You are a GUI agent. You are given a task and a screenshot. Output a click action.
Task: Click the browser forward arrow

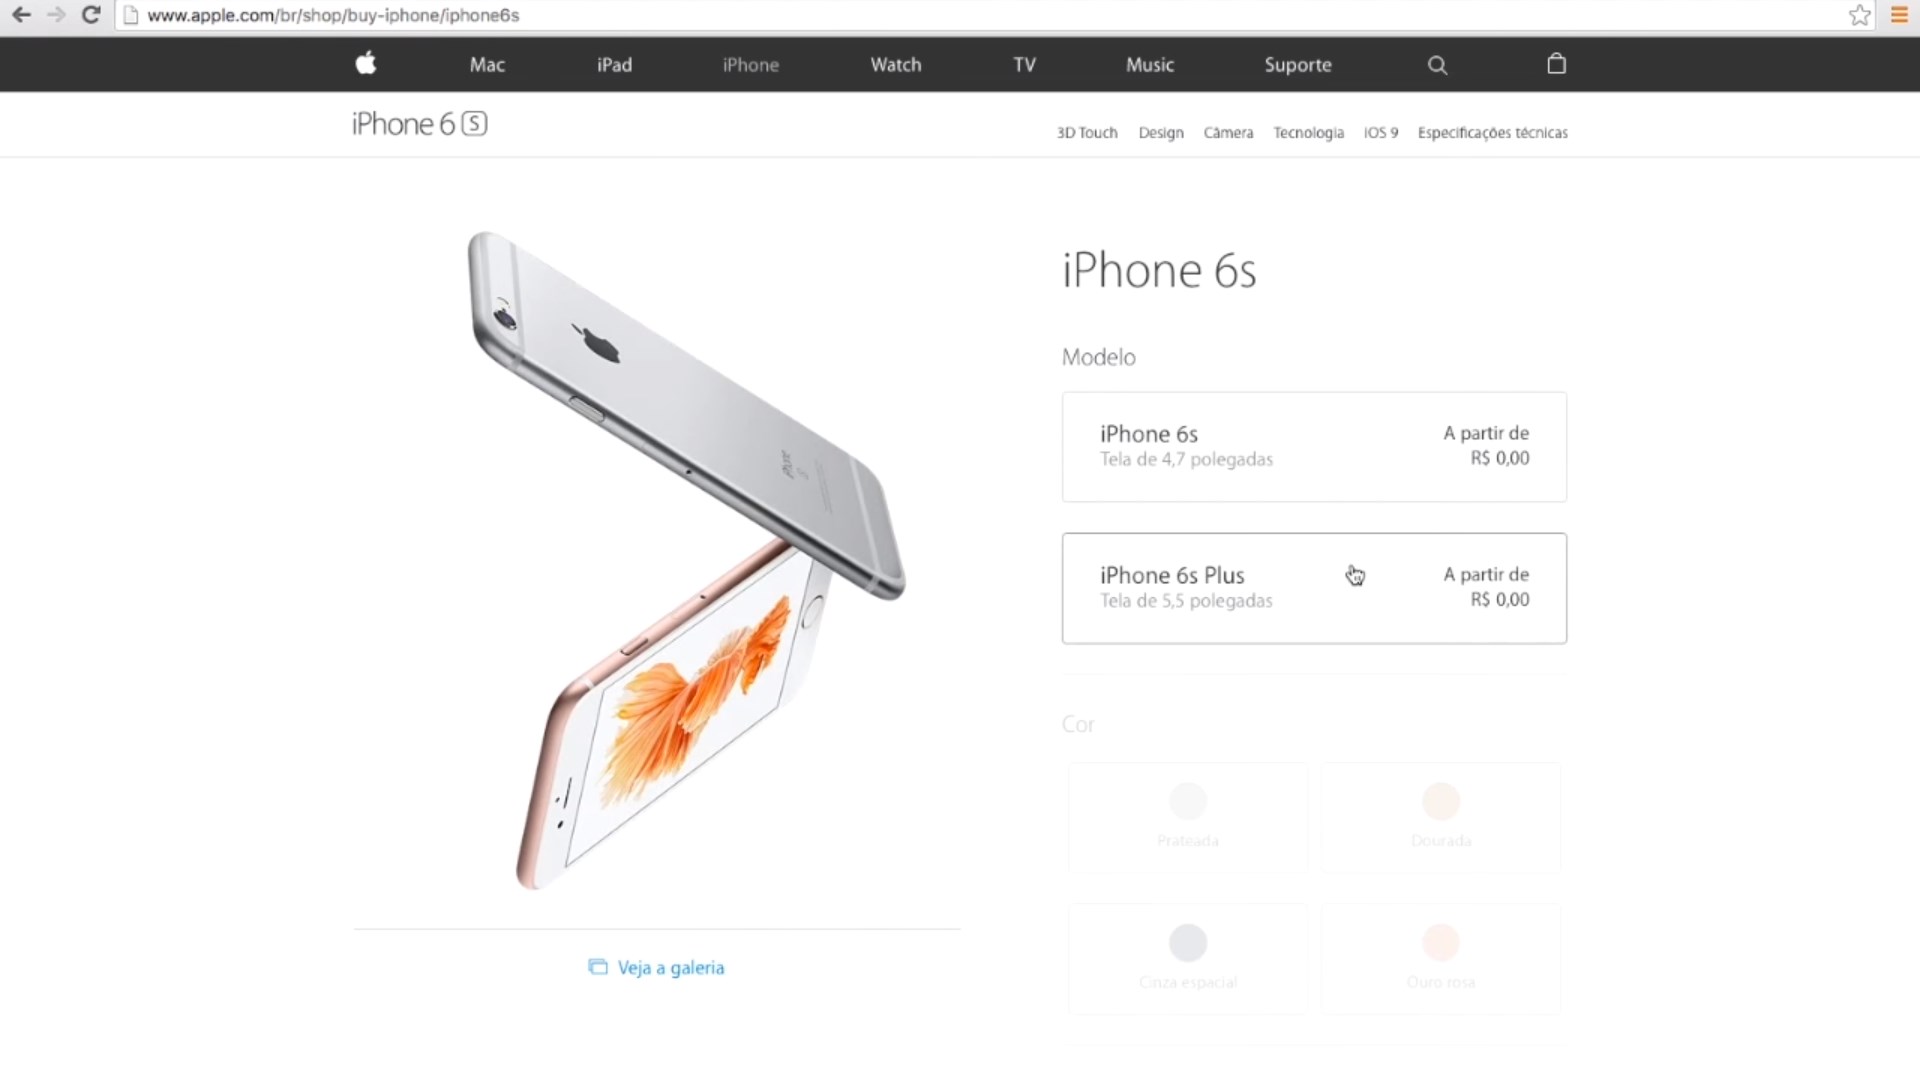[56, 15]
